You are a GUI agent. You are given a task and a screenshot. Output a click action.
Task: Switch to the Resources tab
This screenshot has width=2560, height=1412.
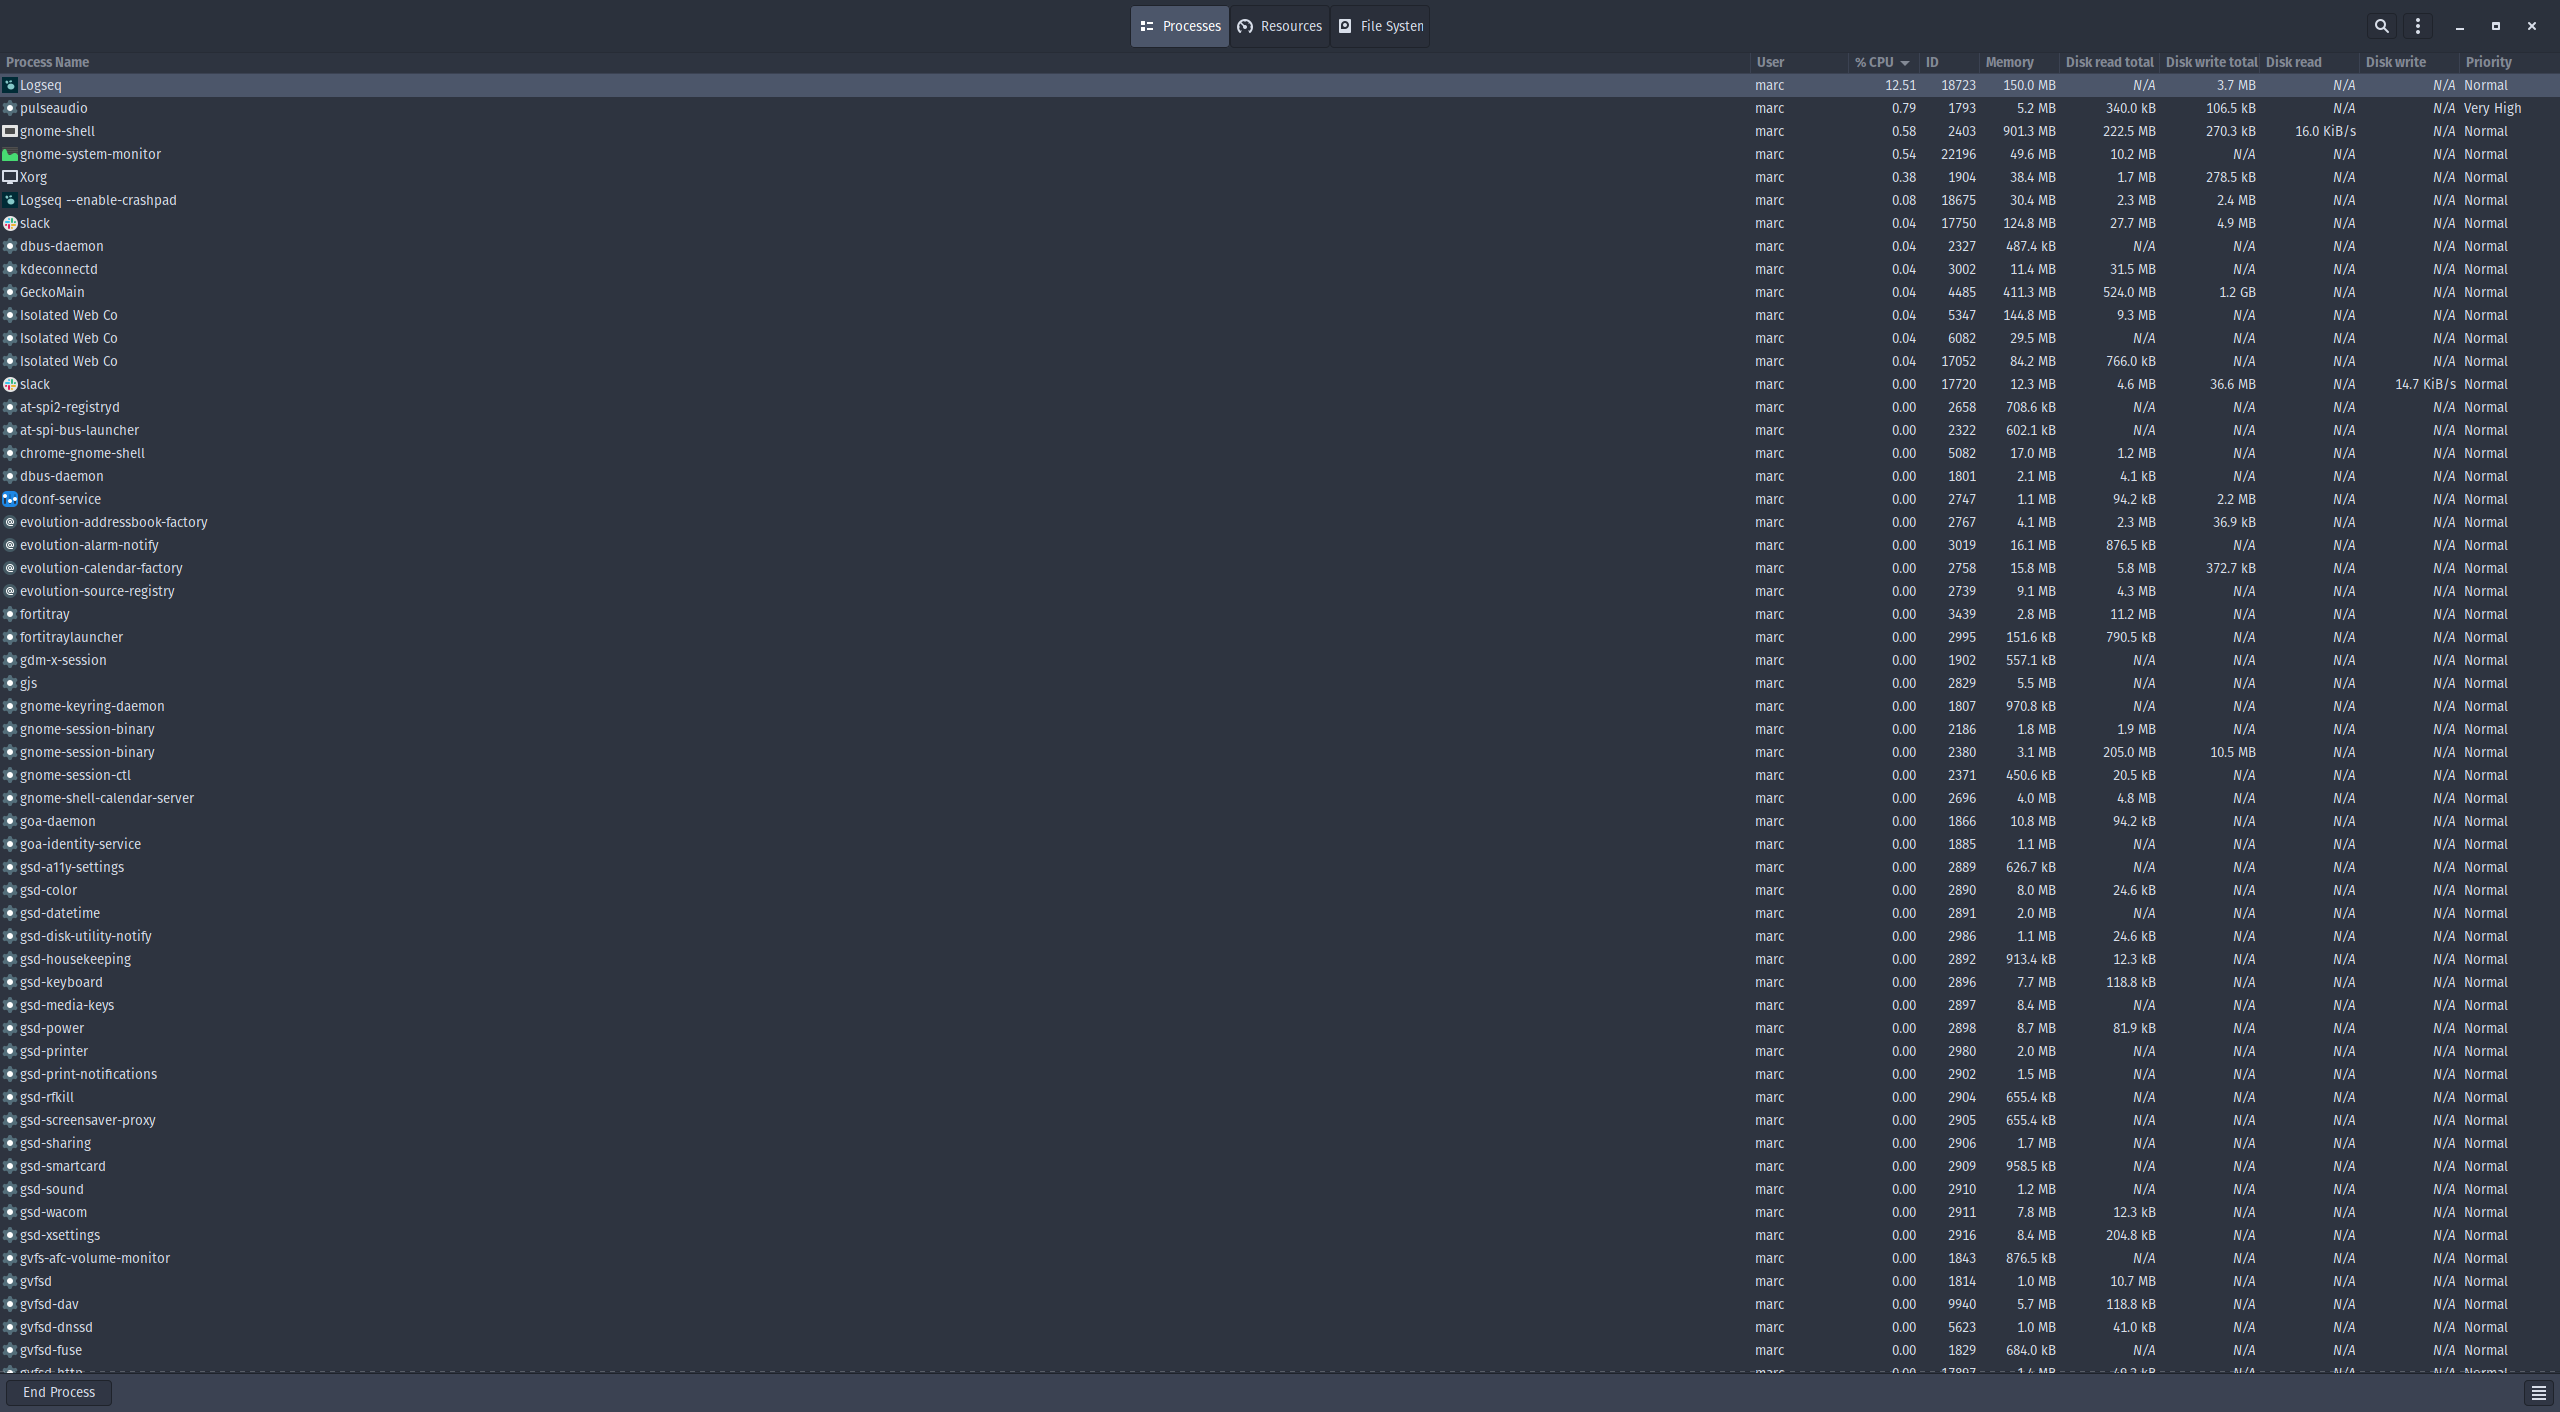coord(1279,25)
